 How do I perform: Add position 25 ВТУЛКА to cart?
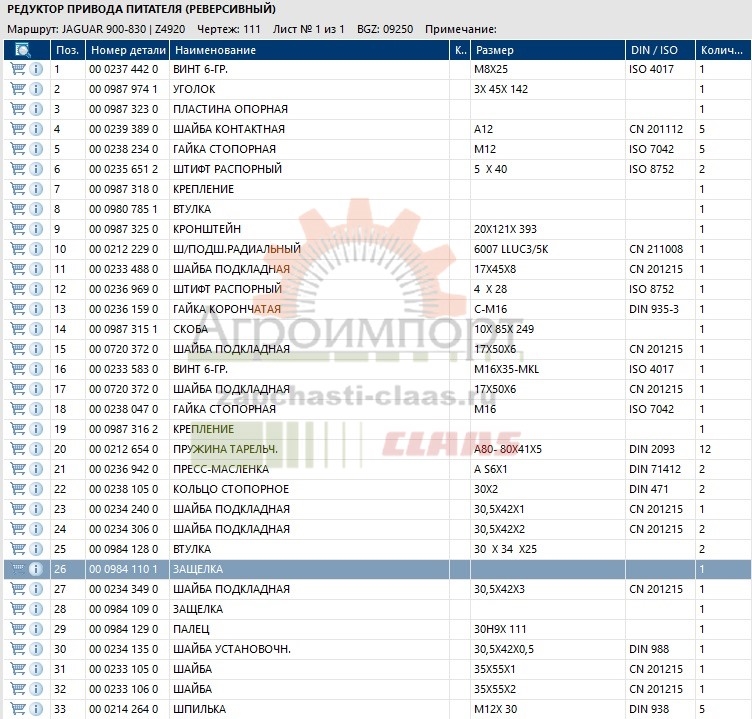pyautogui.click(x=18, y=549)
